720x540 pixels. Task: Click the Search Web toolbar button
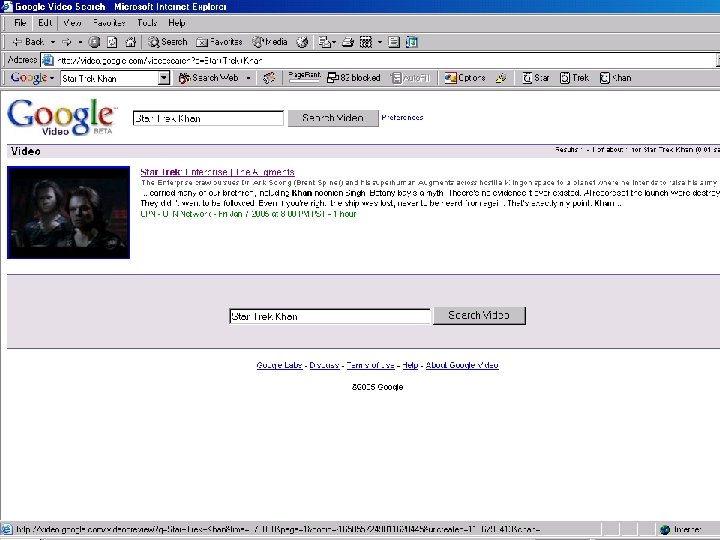(209, 78)
